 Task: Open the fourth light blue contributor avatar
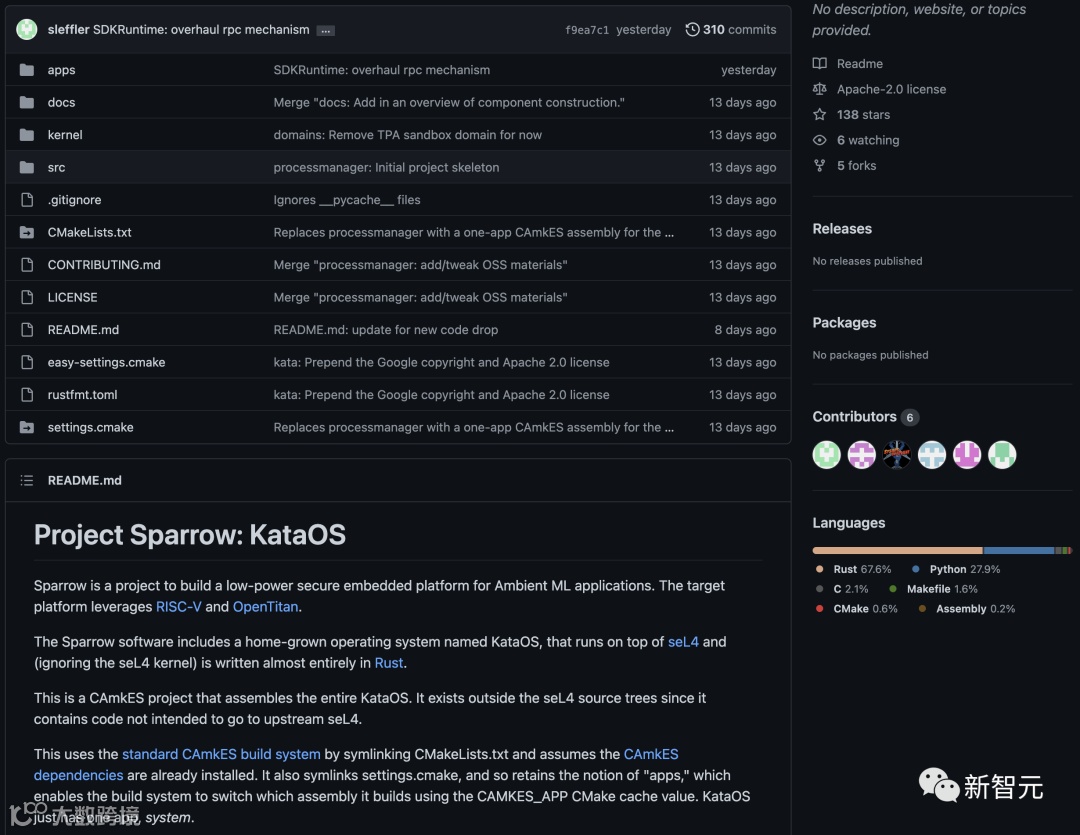tap(932, 455)
